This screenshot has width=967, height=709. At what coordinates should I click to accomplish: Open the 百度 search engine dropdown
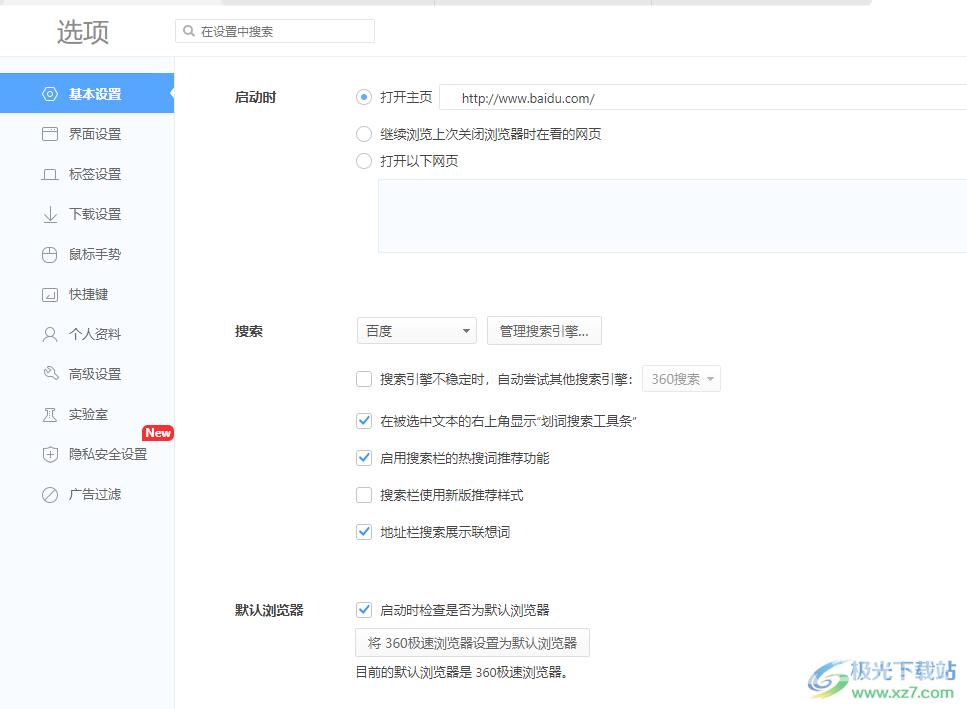[x=417, y=331]
